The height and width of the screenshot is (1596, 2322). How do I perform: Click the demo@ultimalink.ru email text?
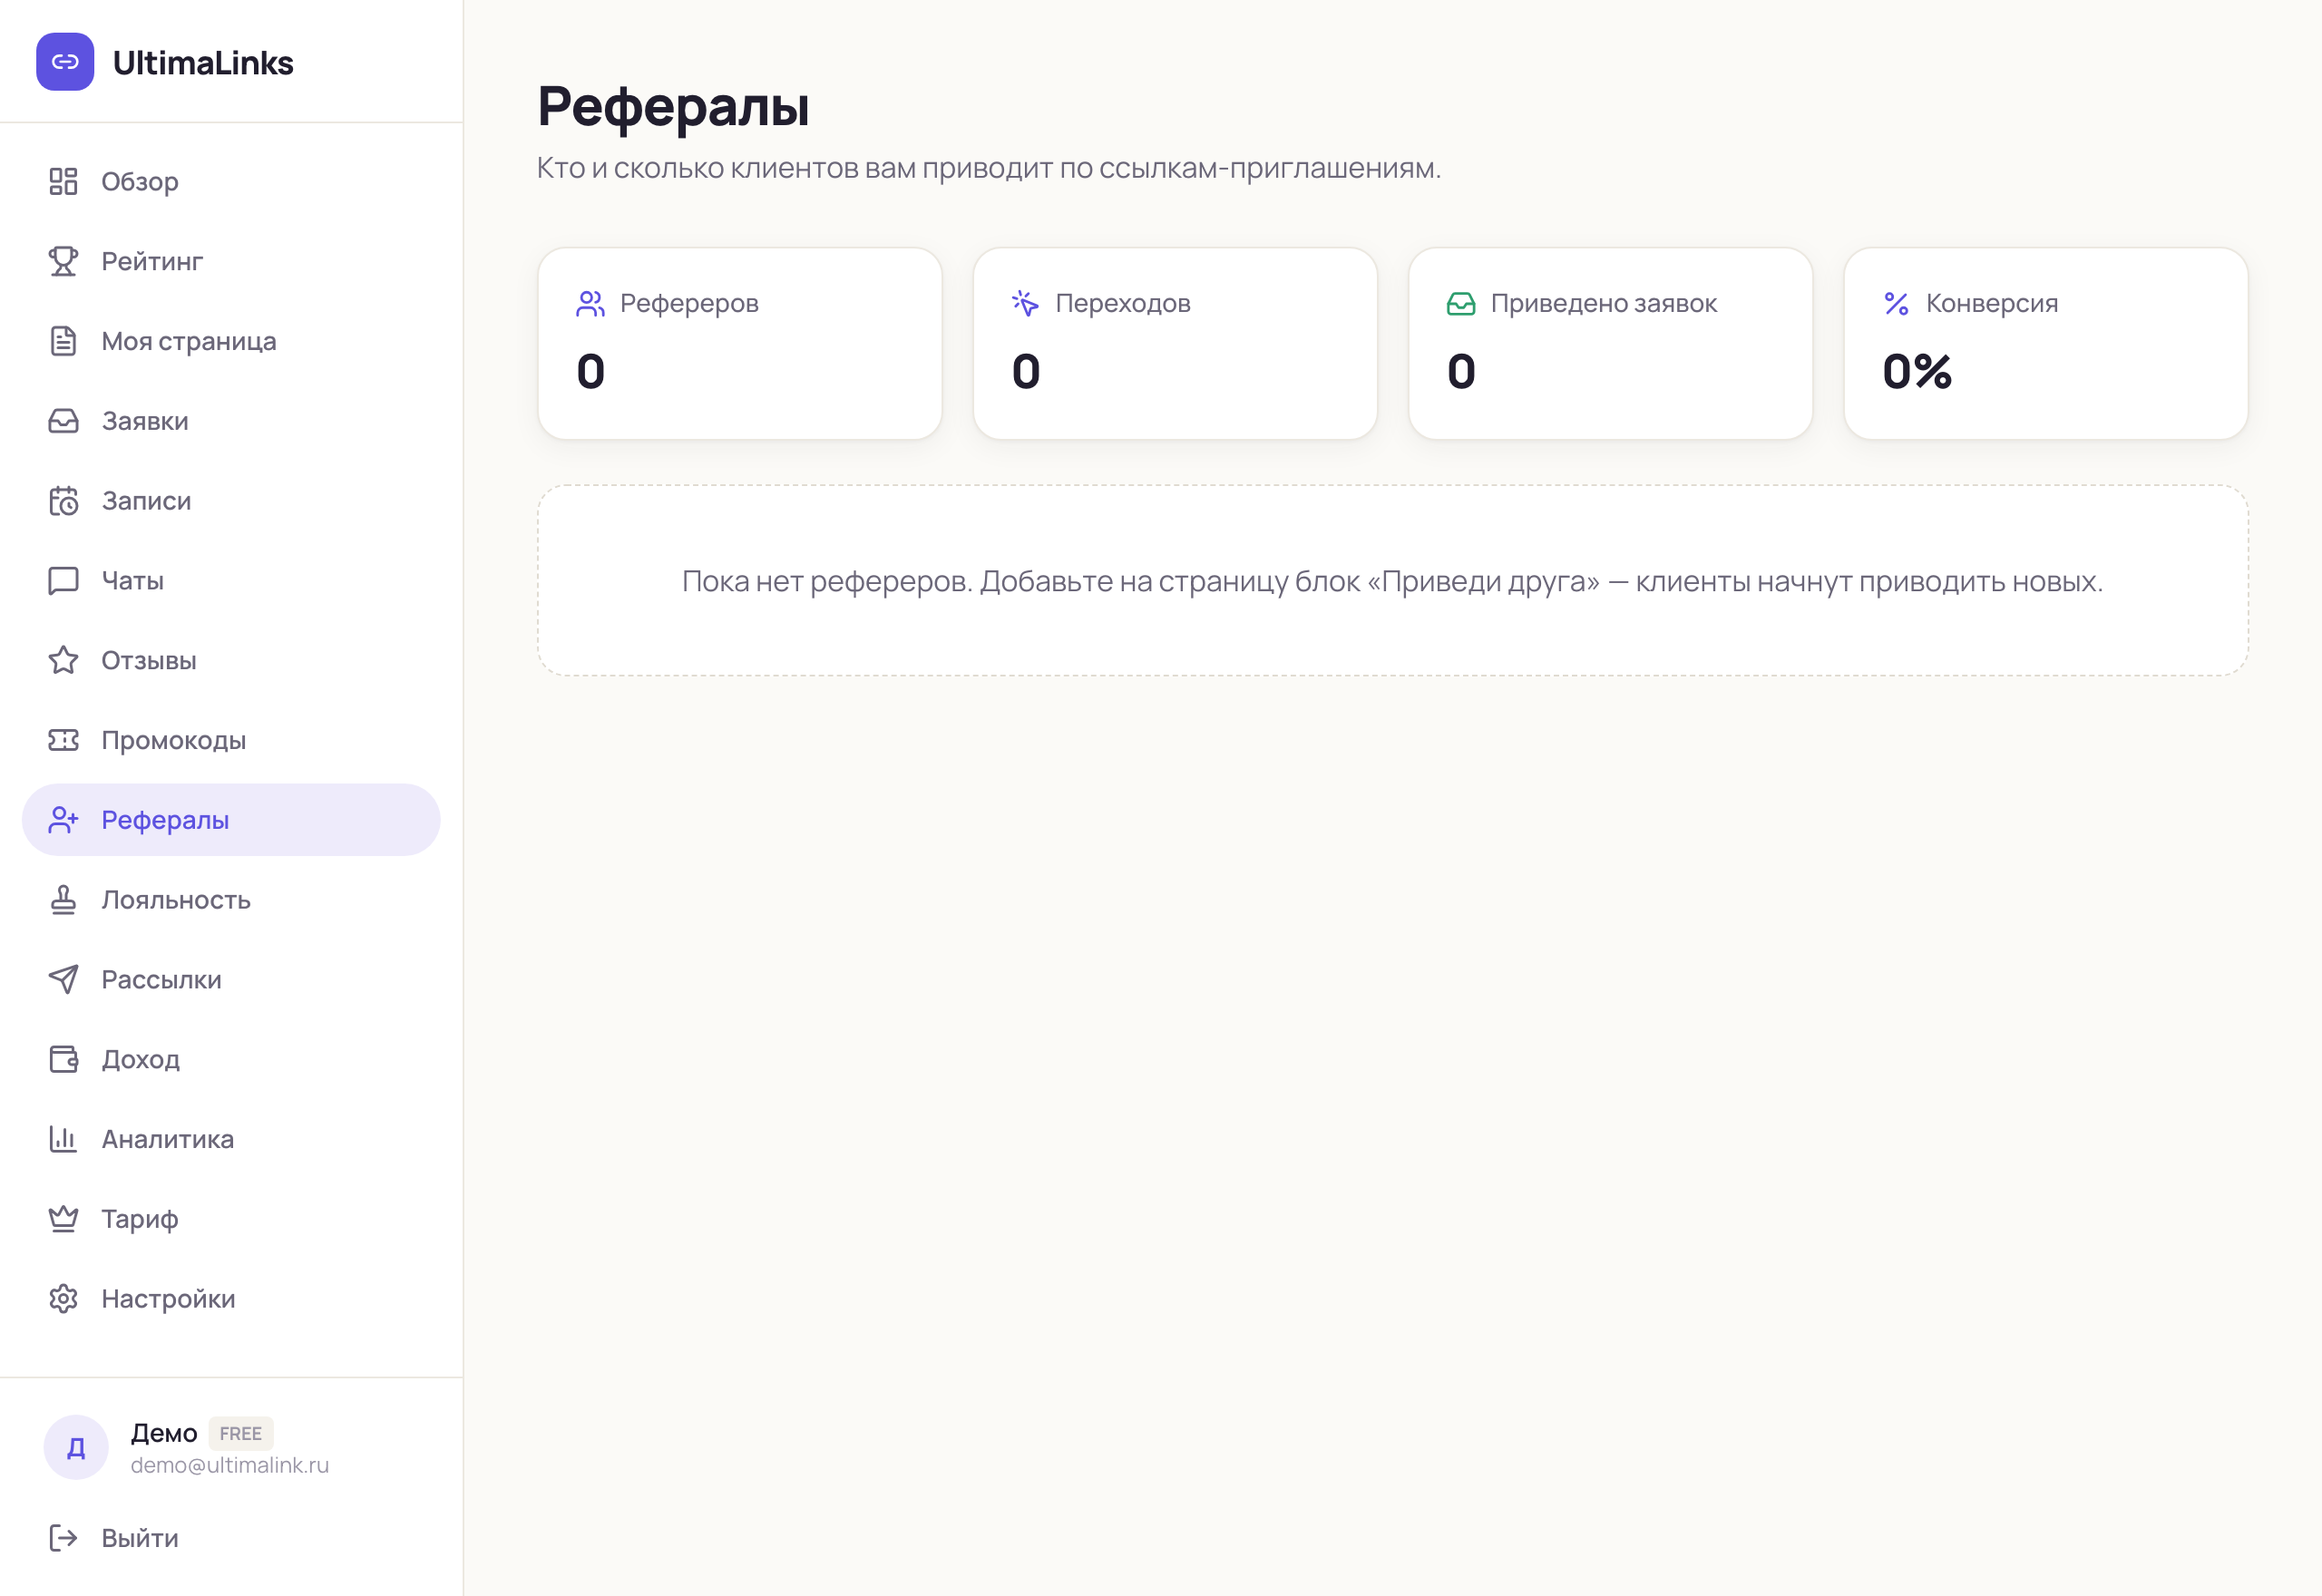point(229,1465)
